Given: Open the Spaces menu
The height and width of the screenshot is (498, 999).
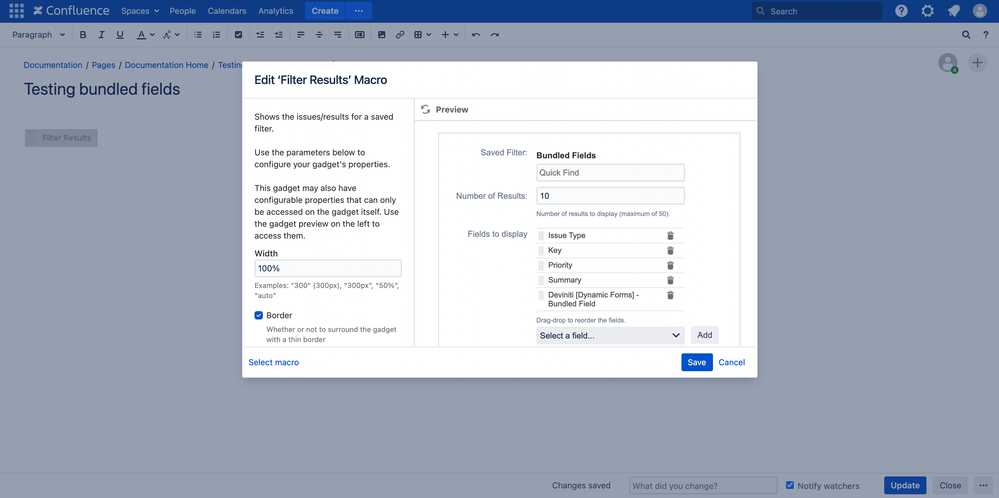Looking at the screenshot, I should 140,11.
